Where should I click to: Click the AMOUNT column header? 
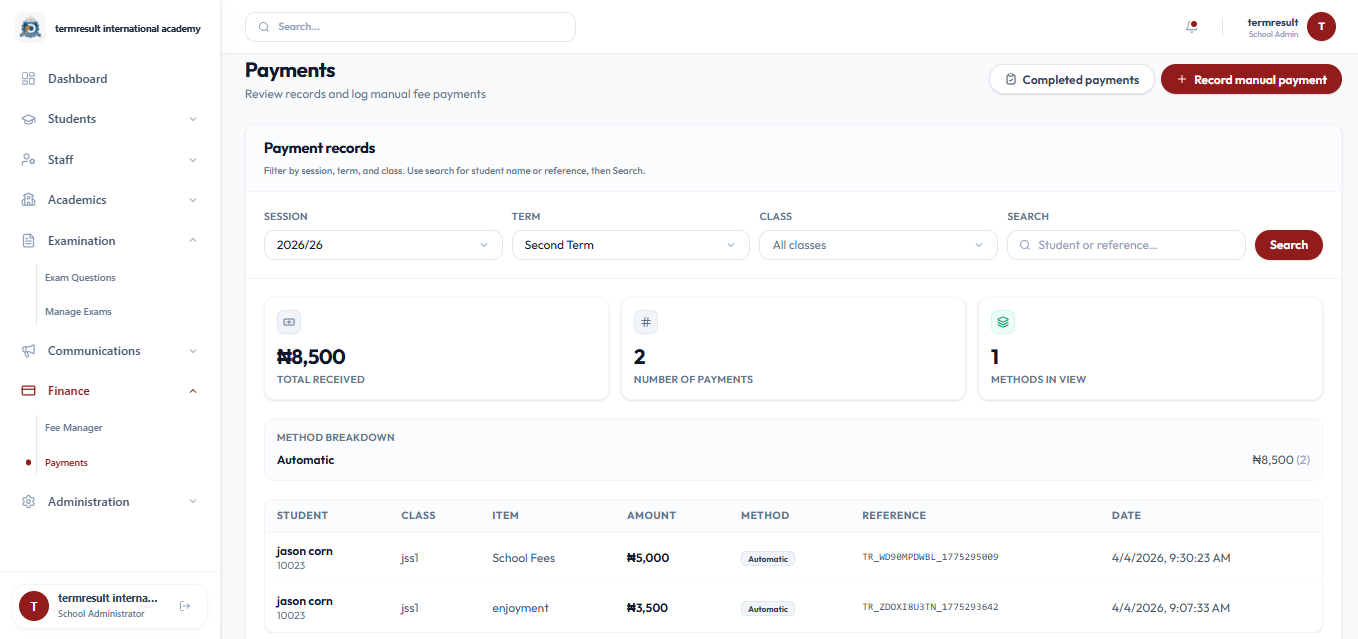[x=651, y=516]
